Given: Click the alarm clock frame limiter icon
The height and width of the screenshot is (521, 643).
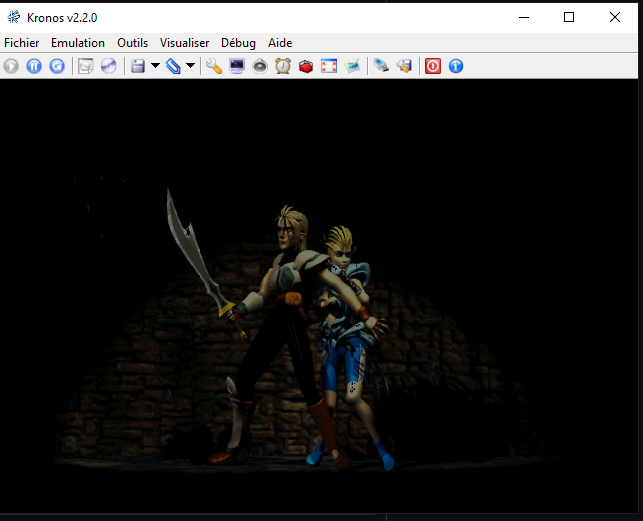Looking at the screenshot, I should [x=283, y=66].
